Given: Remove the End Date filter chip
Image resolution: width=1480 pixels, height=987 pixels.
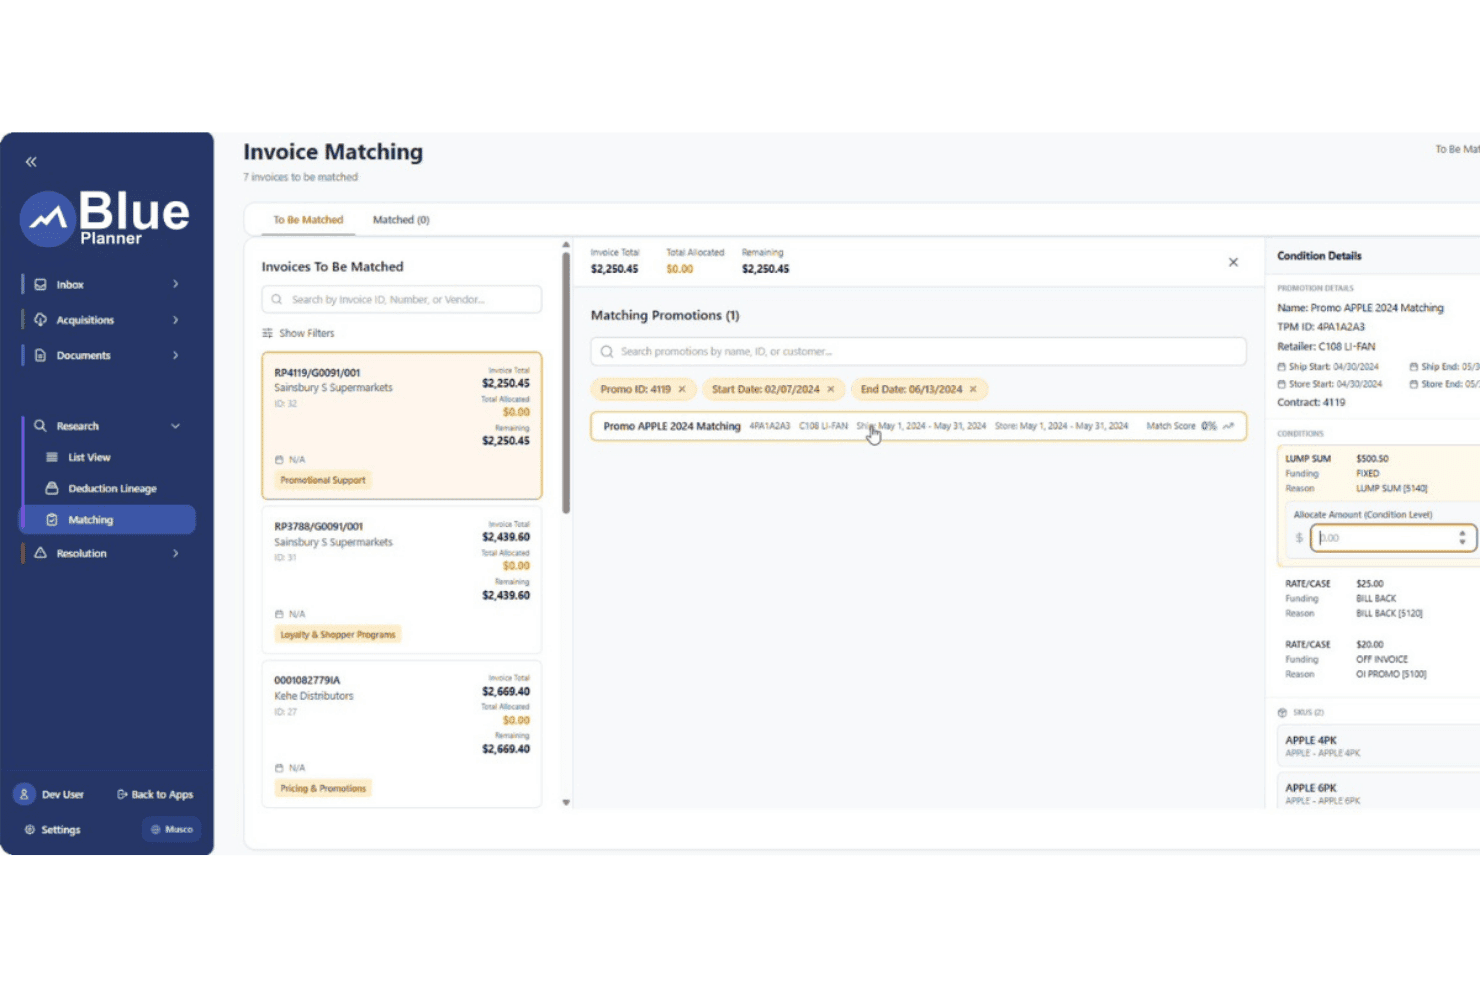Looking at the screenshot, I should (973, 389).
